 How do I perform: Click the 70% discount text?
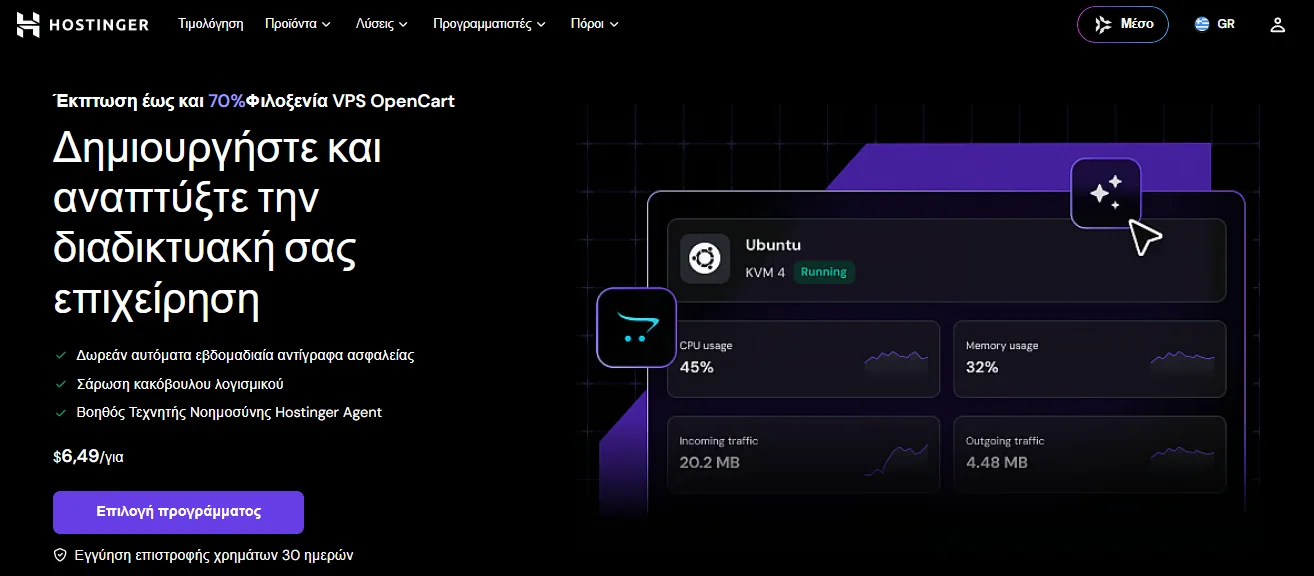click(x=227, y=101)
